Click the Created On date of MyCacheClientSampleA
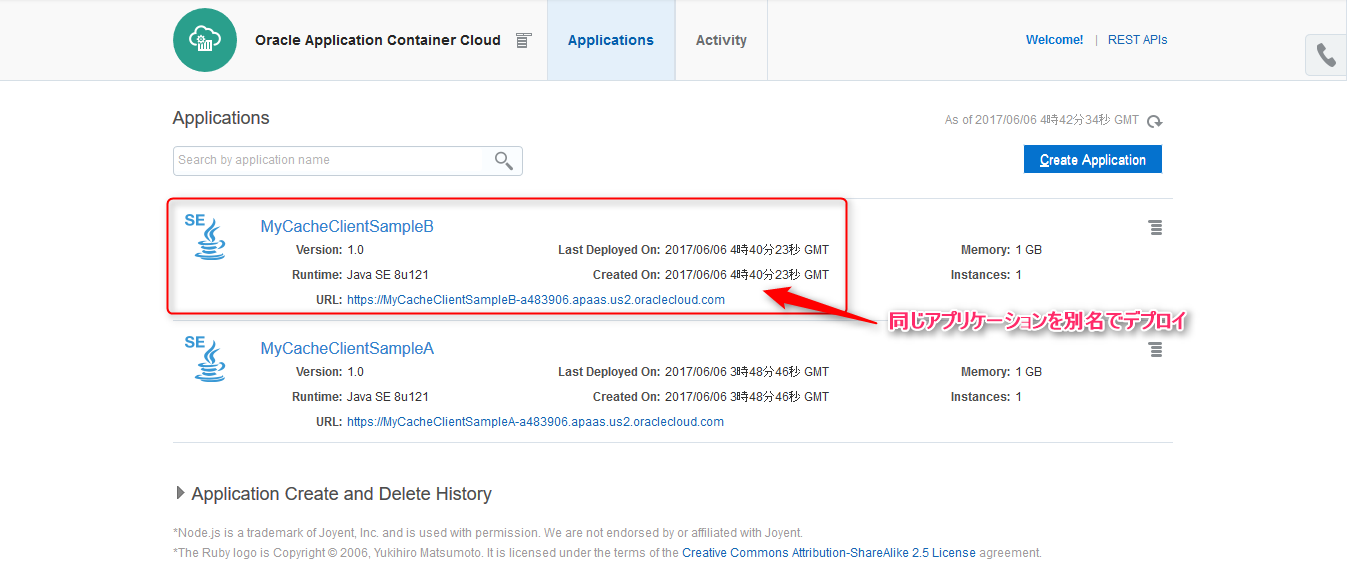 747,397
